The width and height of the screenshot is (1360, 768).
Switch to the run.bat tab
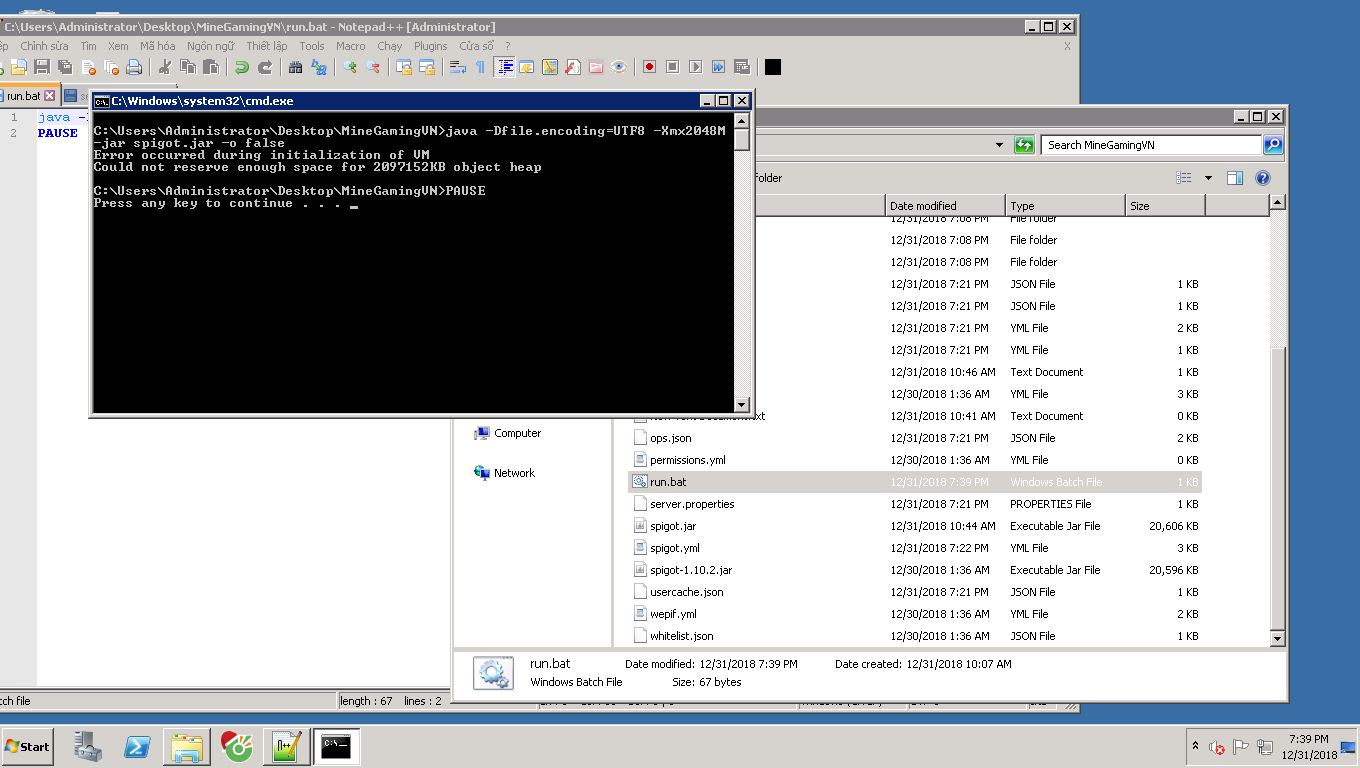click(24, 96)
